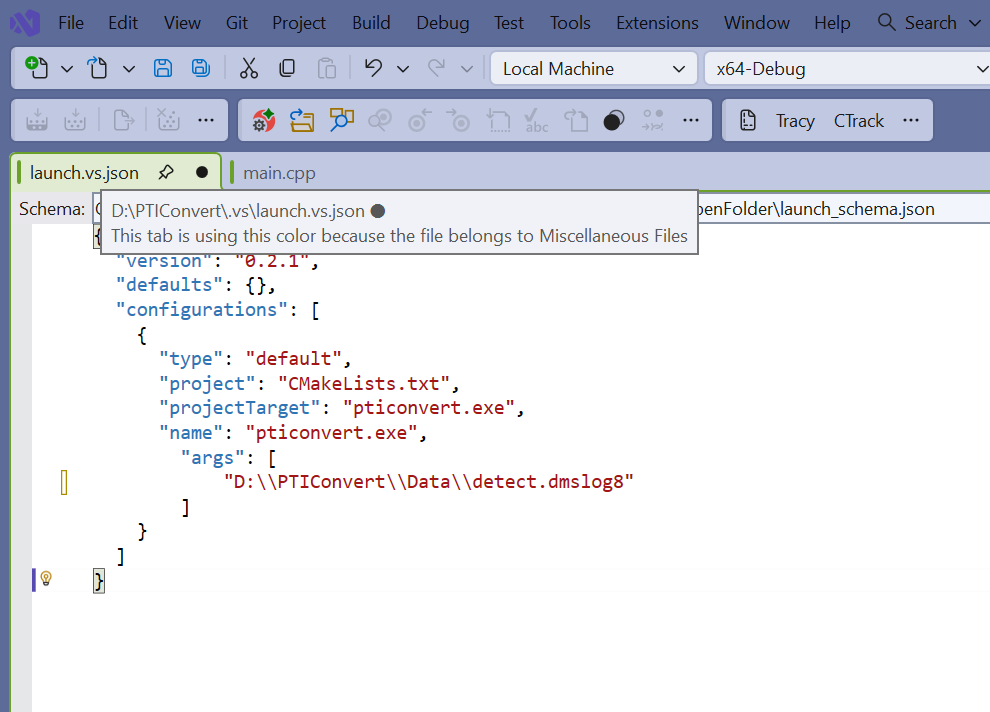Click the Save icon in the toolbar
Image resolution: width=990 pixels, height=712 pixels.
(x=162, y=68)
